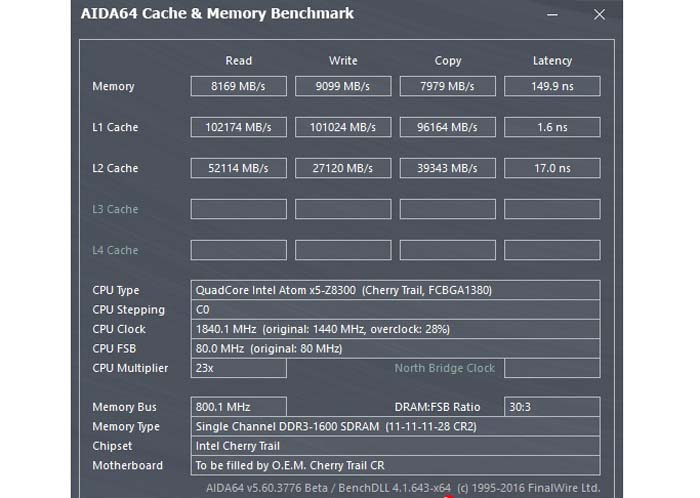Click the Memory Type DDR3-1600 field
The image size is (700, 498).
[396, 427]
